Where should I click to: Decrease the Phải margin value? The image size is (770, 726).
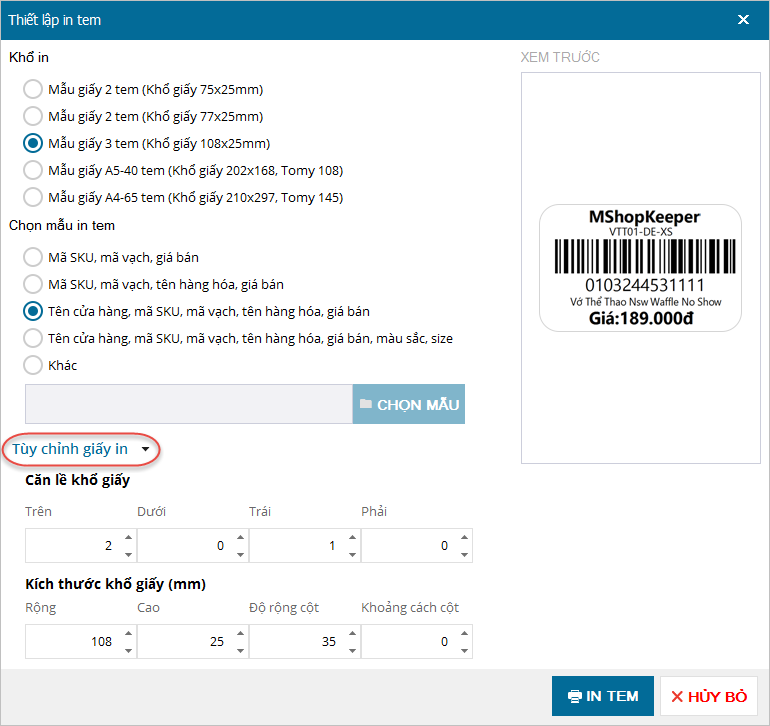point(464,553)
